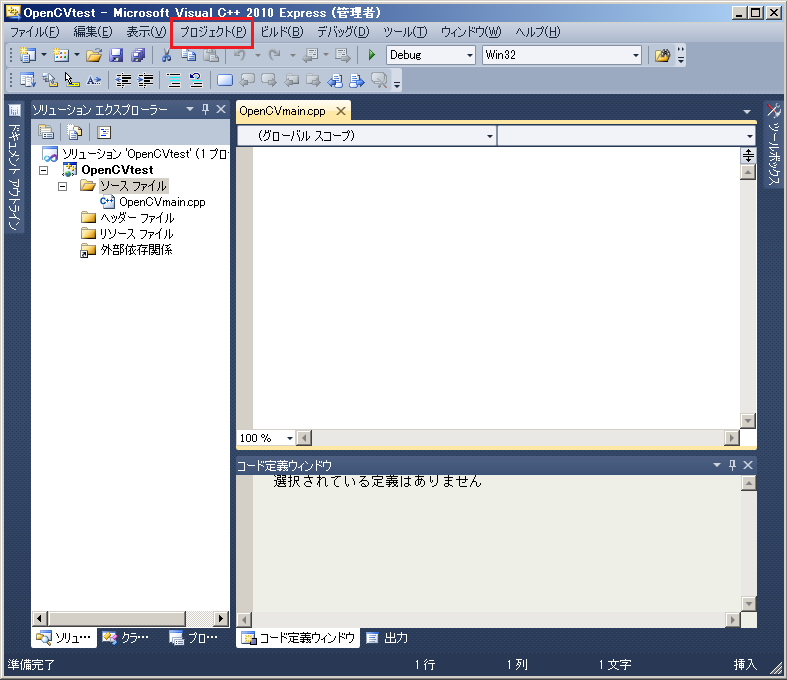
Task: Click the Paste clipboard icon
Action: pos(211,55)
